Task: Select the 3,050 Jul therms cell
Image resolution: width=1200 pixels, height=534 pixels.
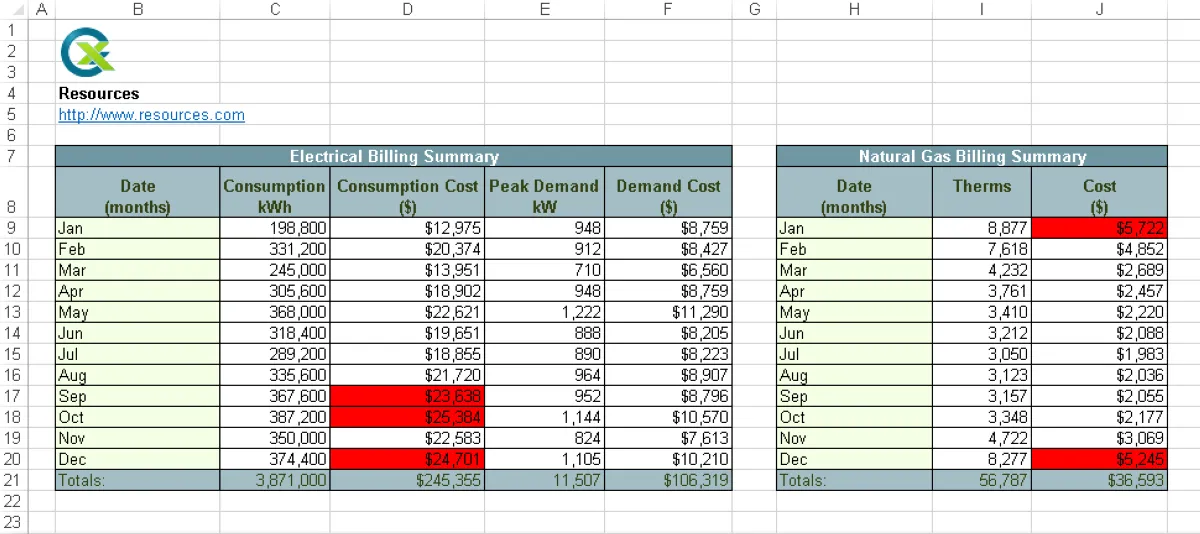Action: [x=982, y=354]
